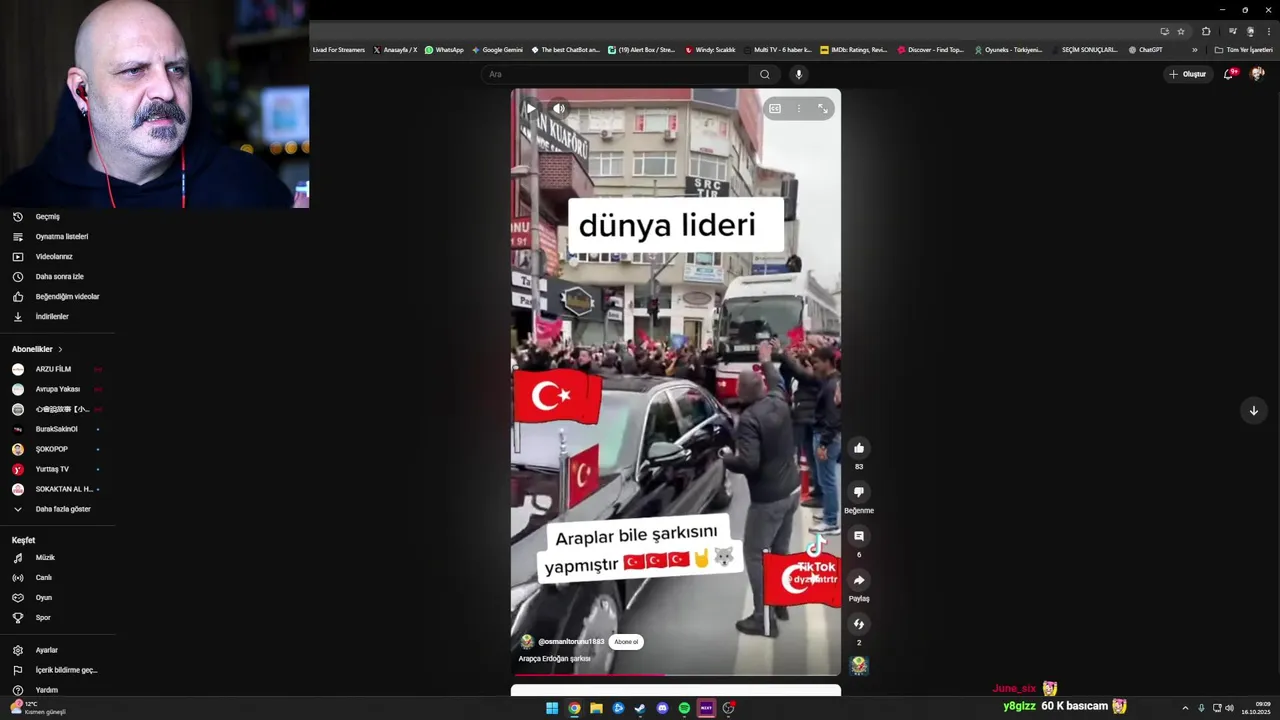
Task: Mute the Shorts video volume
Action: point(559,108)
